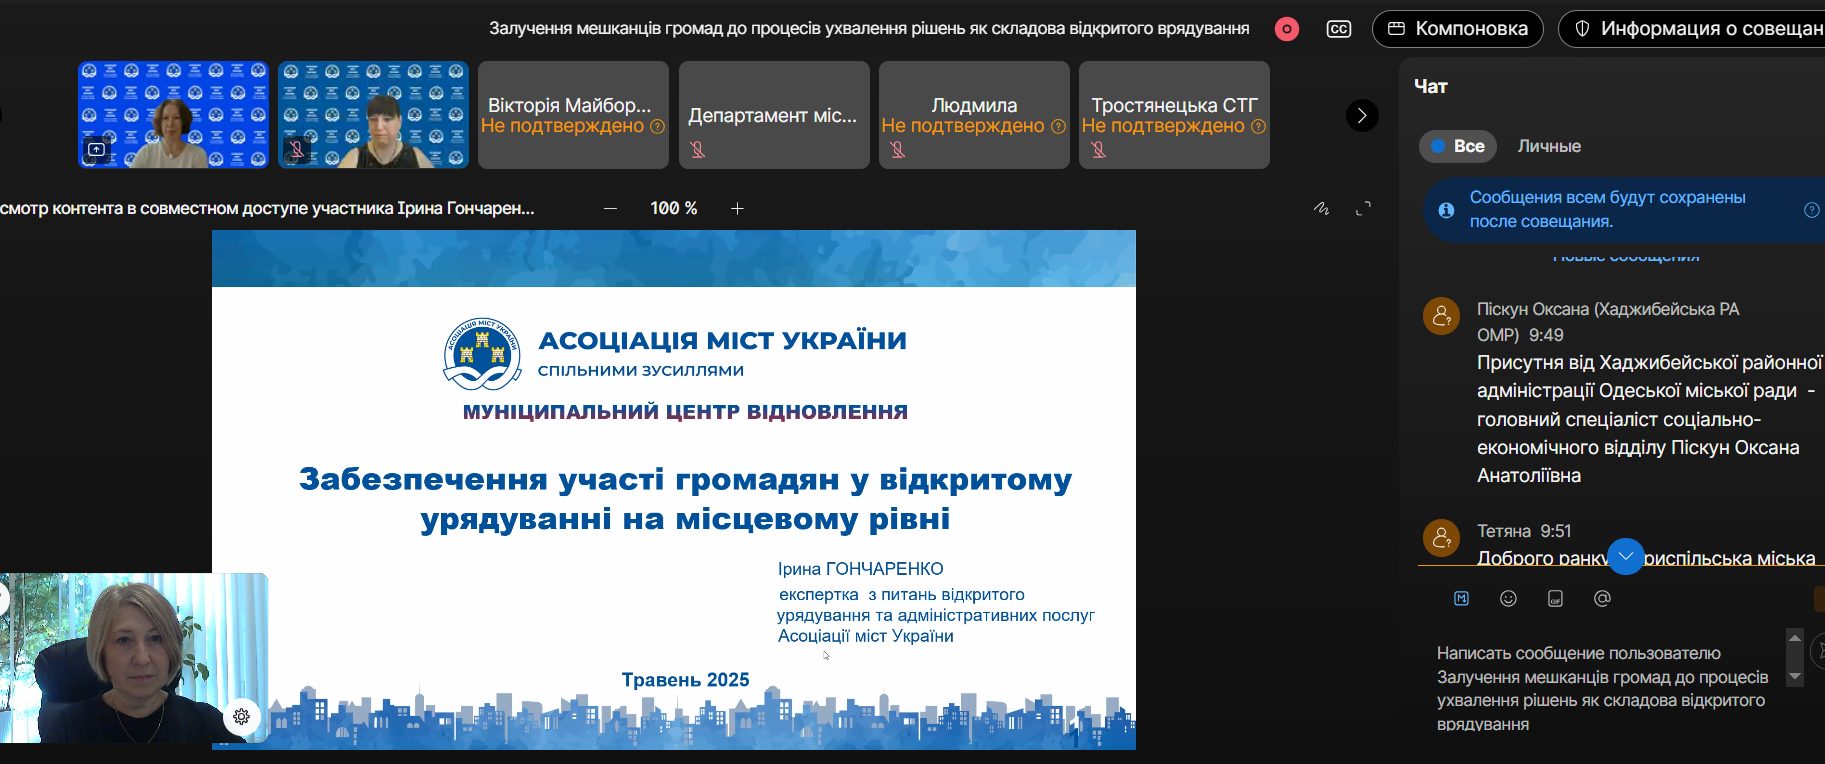The image size is (1825, 764).
Task: Insert a mention with the @ icon
Action: coord(1602,598)
